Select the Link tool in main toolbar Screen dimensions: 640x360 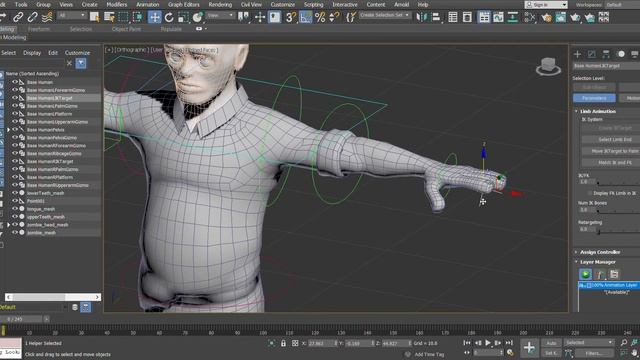point(18,17)
